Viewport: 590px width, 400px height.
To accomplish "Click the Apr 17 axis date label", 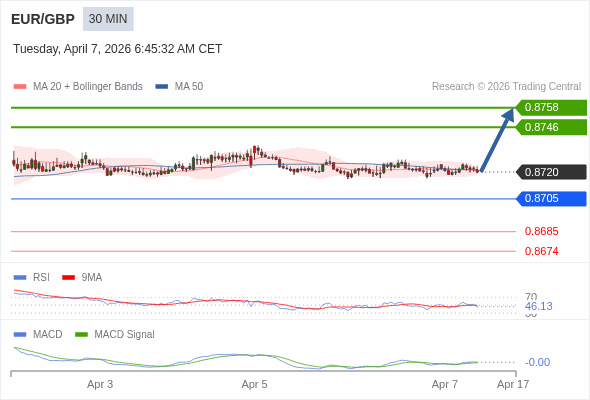I will click(513, 385).
